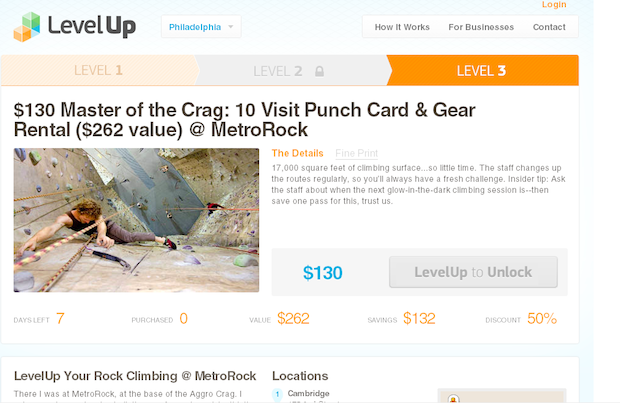
Task: Click the lock icon on Level 2
Action: [319, 71]
